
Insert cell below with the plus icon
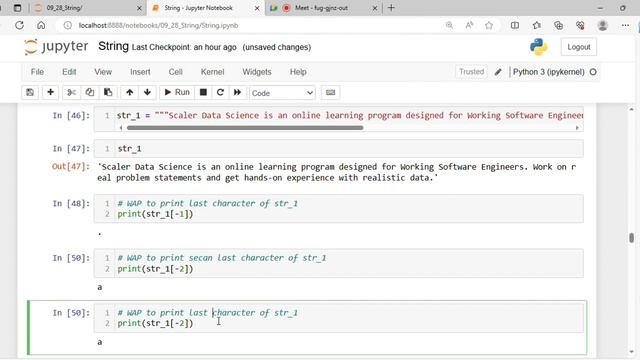click(50, 92)
